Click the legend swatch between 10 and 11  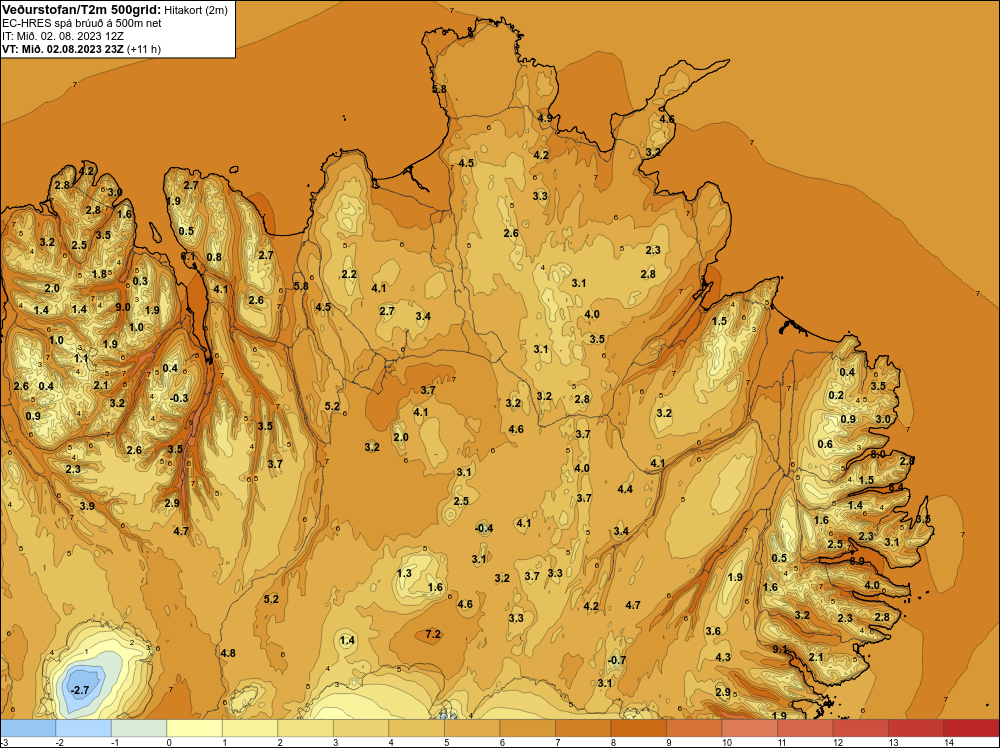click(749, 728)
